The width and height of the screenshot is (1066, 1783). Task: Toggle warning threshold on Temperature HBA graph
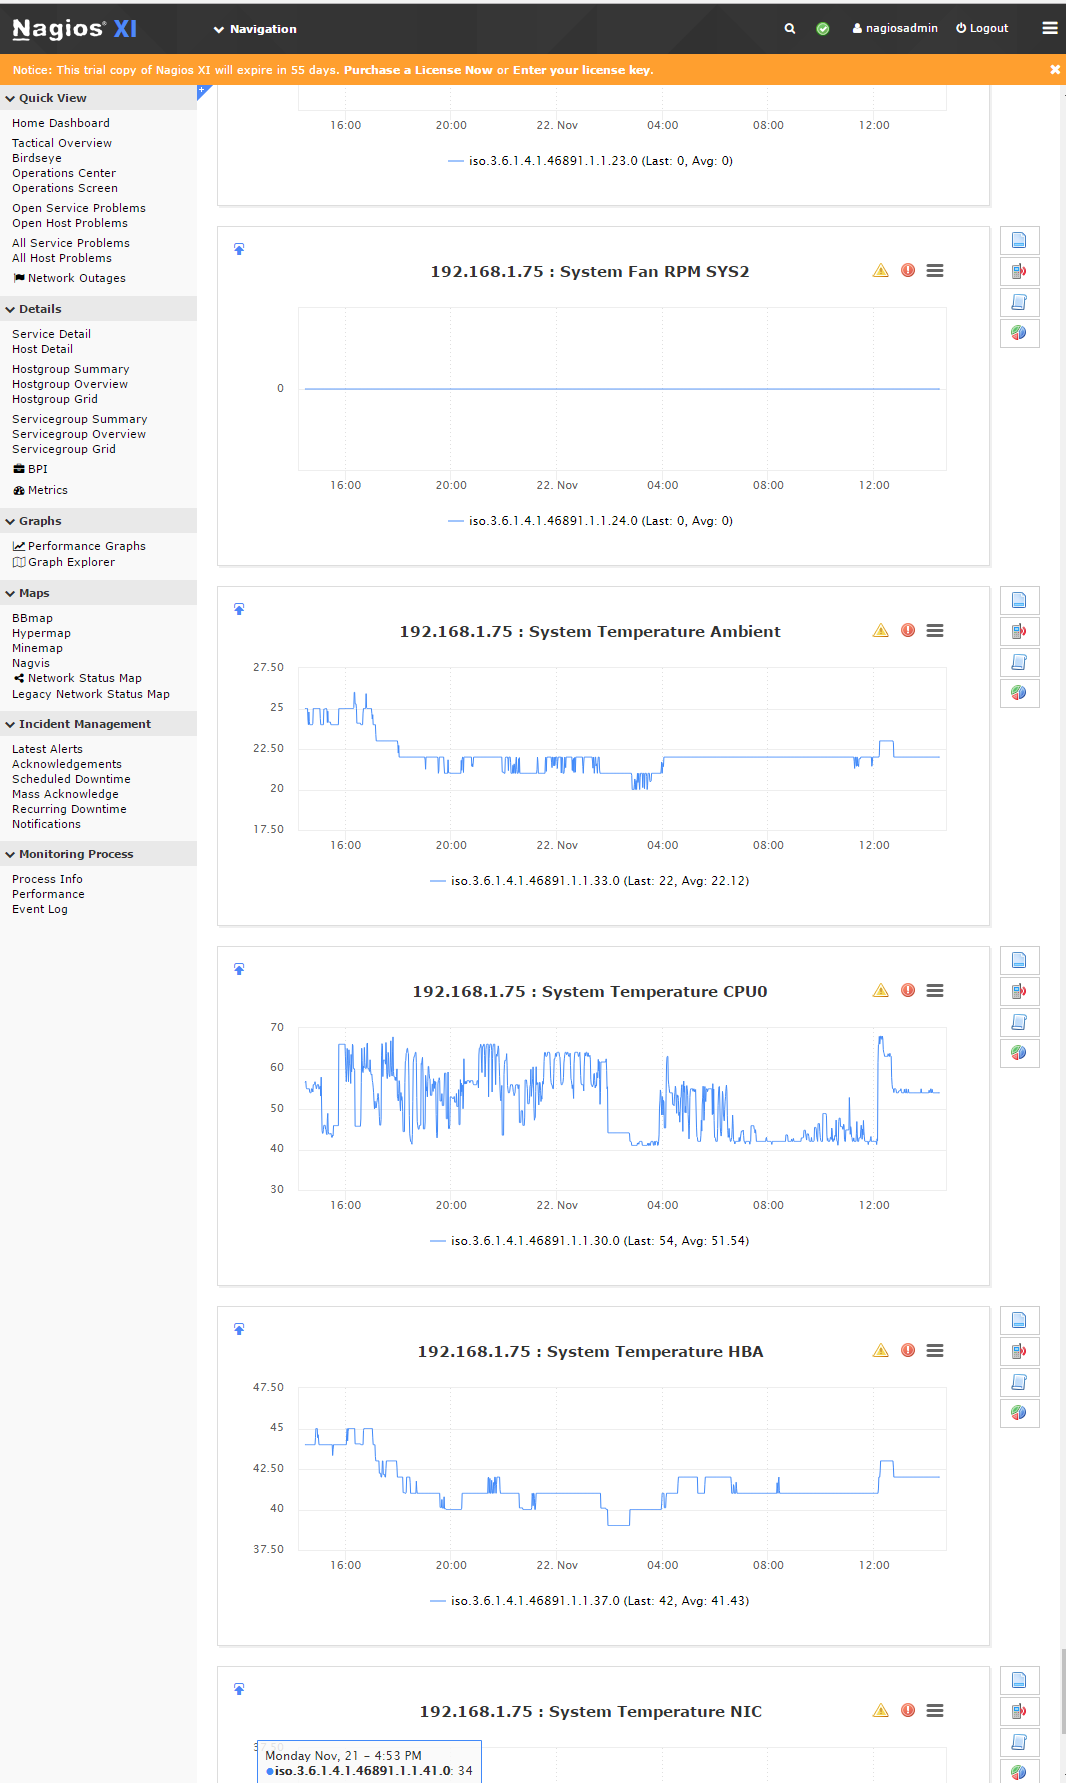[x=881, y=1351]
